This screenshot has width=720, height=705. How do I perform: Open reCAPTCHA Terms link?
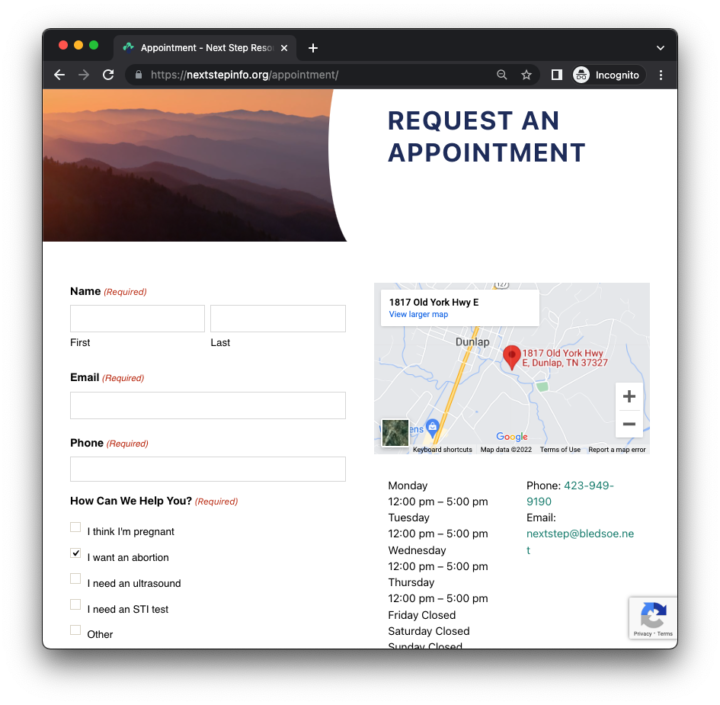pyautogui.click(x=664, y=634)
